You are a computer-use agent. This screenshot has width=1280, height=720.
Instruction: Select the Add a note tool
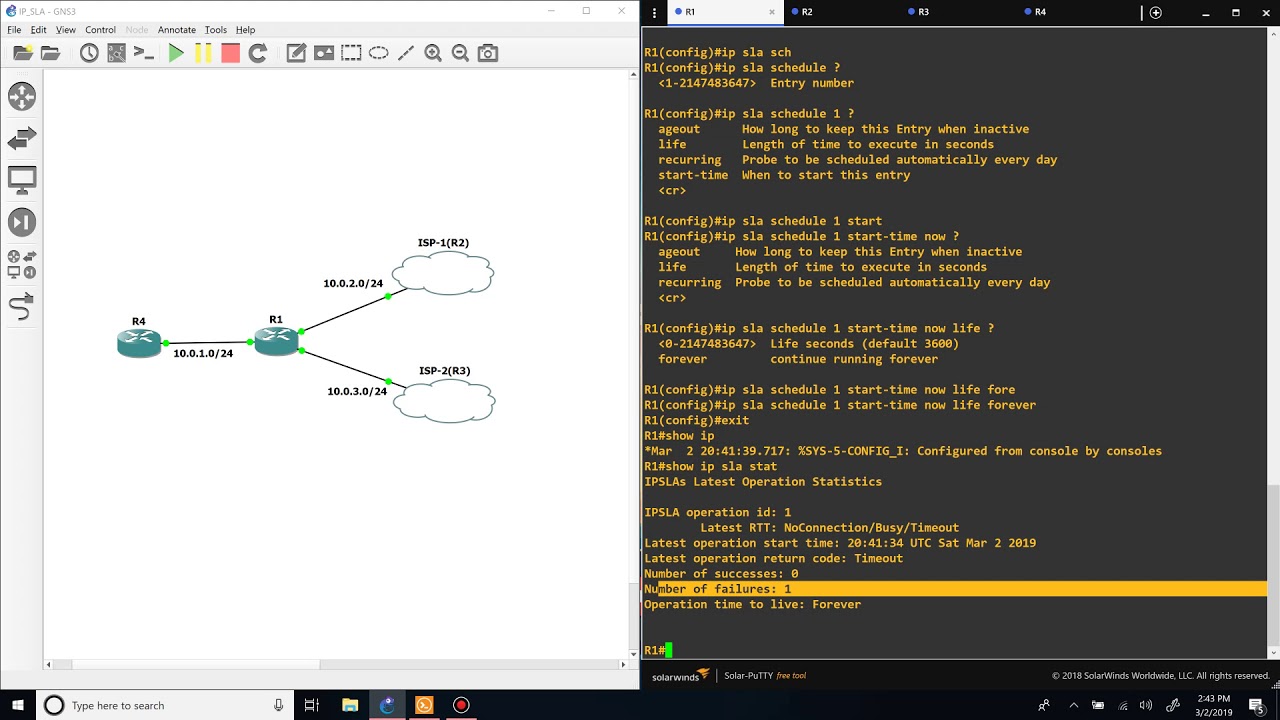point(296,53)
